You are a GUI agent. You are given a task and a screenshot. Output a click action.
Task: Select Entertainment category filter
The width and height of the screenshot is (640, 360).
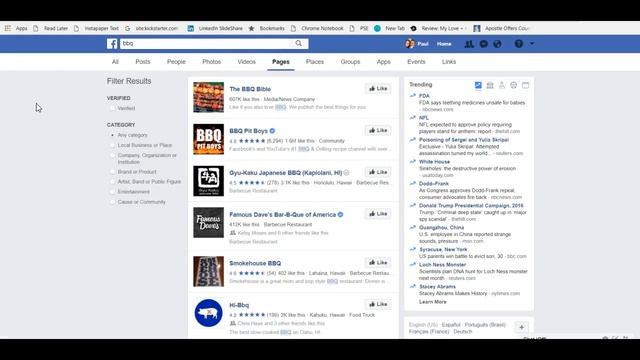(113, 191)
